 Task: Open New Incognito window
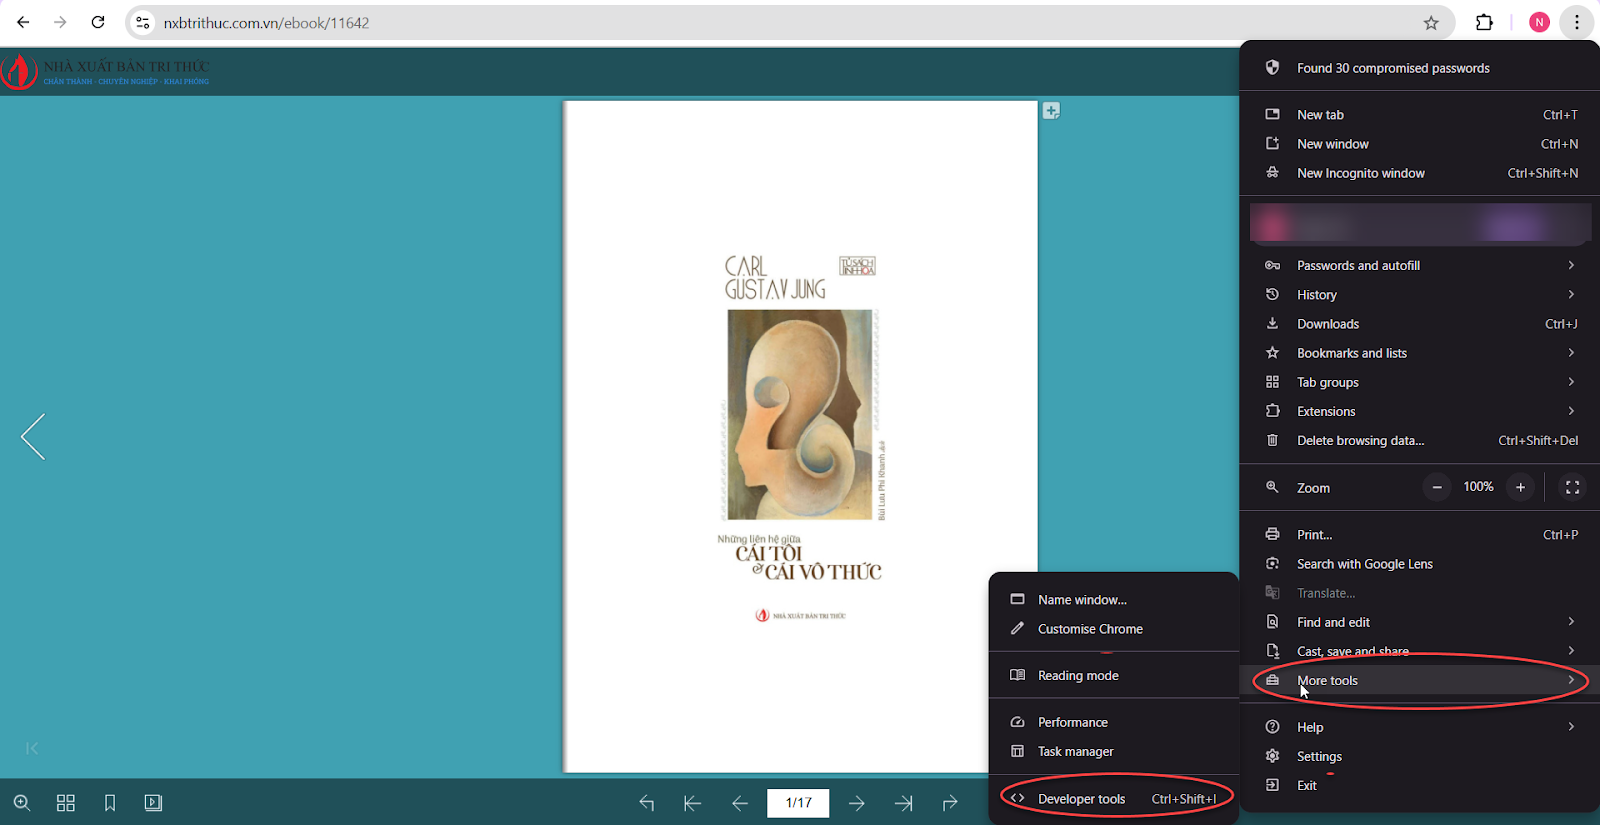pos(1419,173)
